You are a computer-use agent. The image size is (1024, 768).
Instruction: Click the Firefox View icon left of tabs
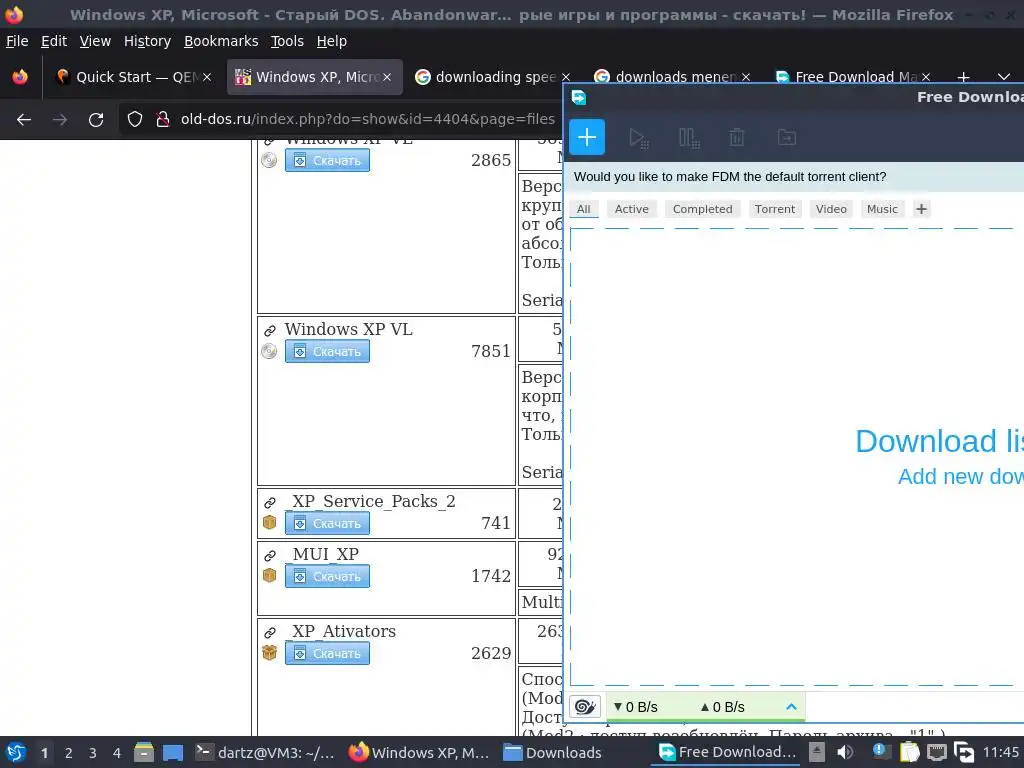(x=20, y=77)
